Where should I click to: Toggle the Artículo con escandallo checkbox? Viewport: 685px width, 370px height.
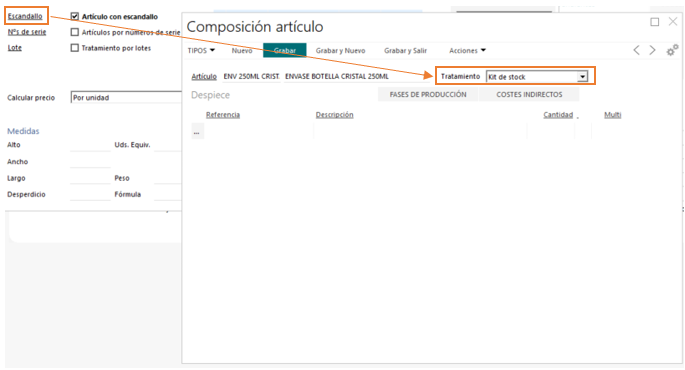(x=75, y=17)
